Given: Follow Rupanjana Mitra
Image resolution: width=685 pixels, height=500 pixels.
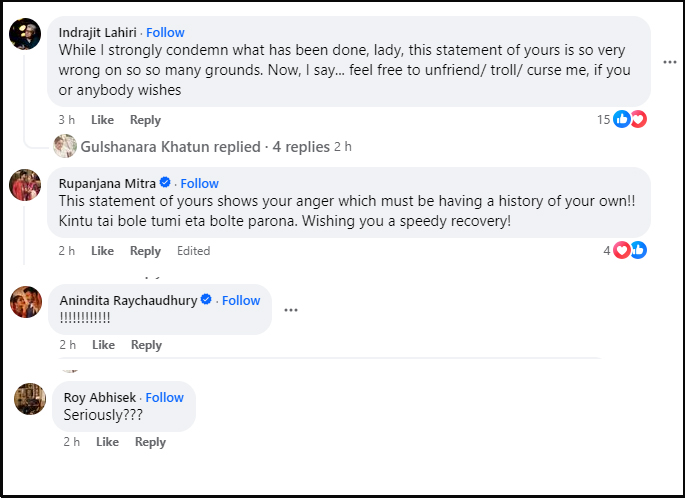Looking at the screenshot, I should coord(200,183).
